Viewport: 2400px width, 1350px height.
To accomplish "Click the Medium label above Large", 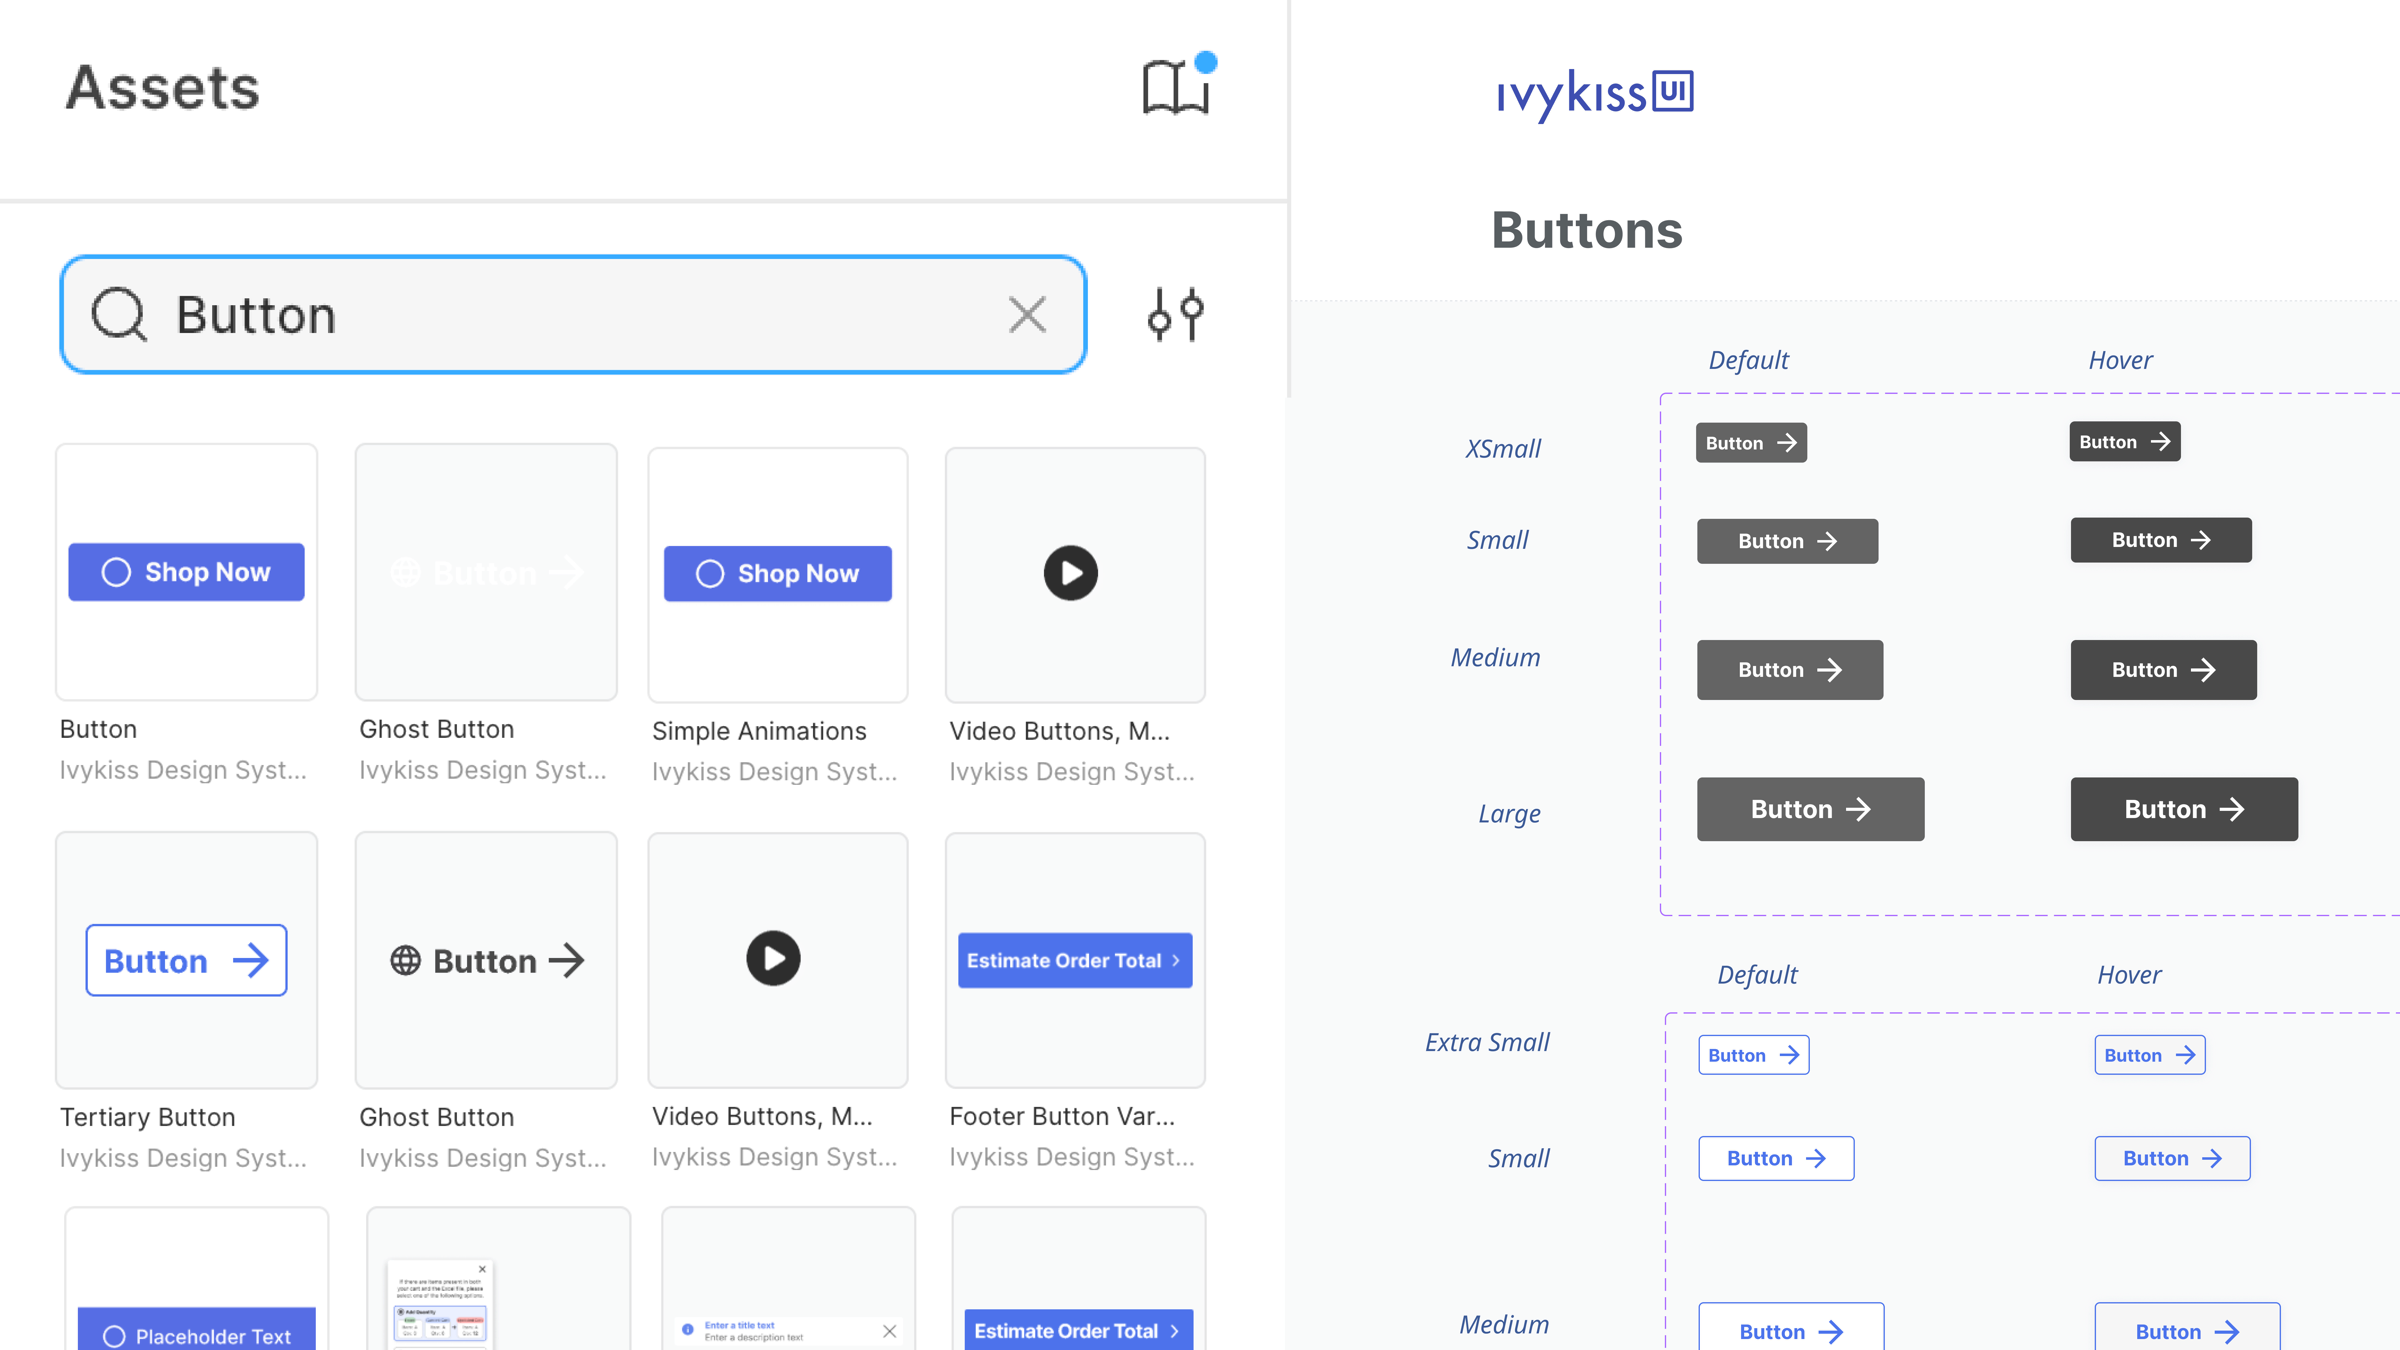I will click(x=1495, y=658).
